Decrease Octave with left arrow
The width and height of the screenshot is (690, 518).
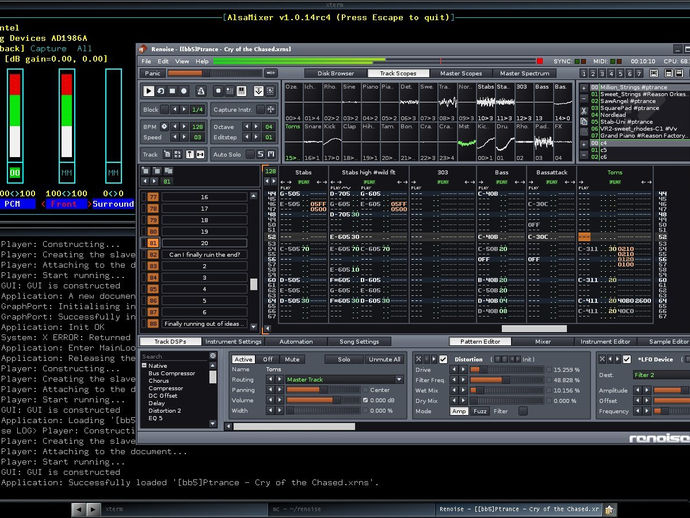click(246, 126)
